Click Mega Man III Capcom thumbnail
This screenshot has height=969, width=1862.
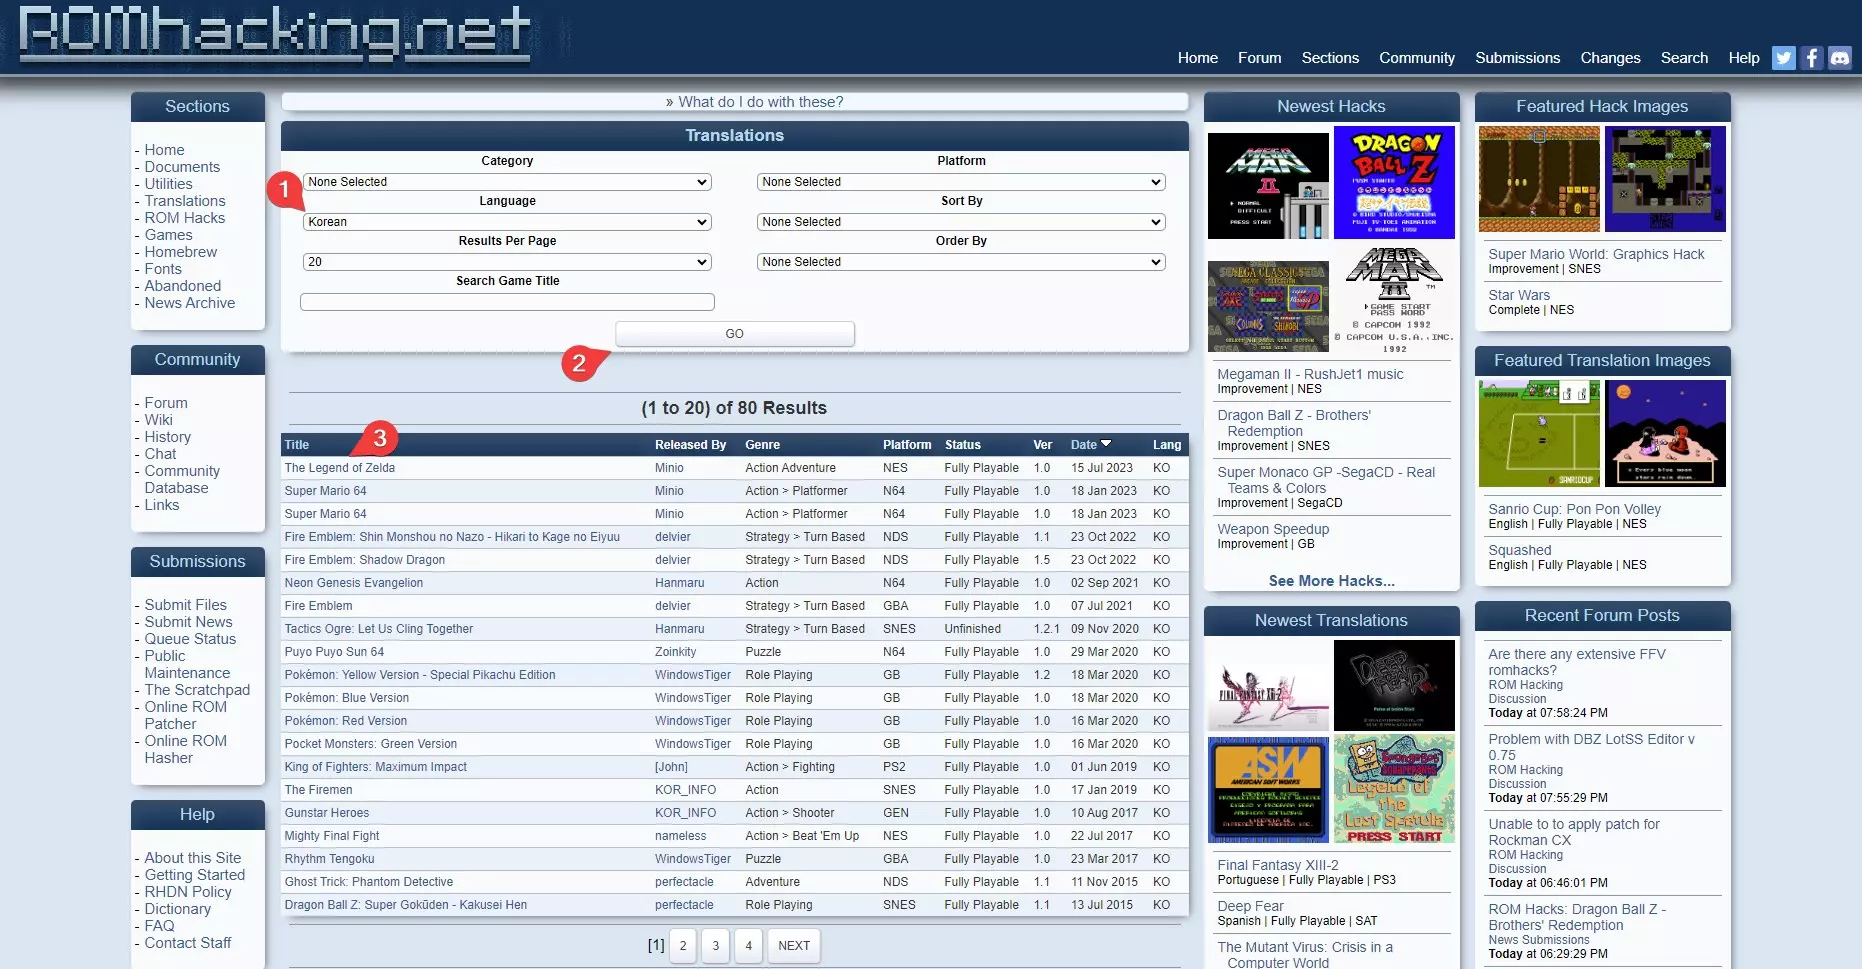point(1394,300)
